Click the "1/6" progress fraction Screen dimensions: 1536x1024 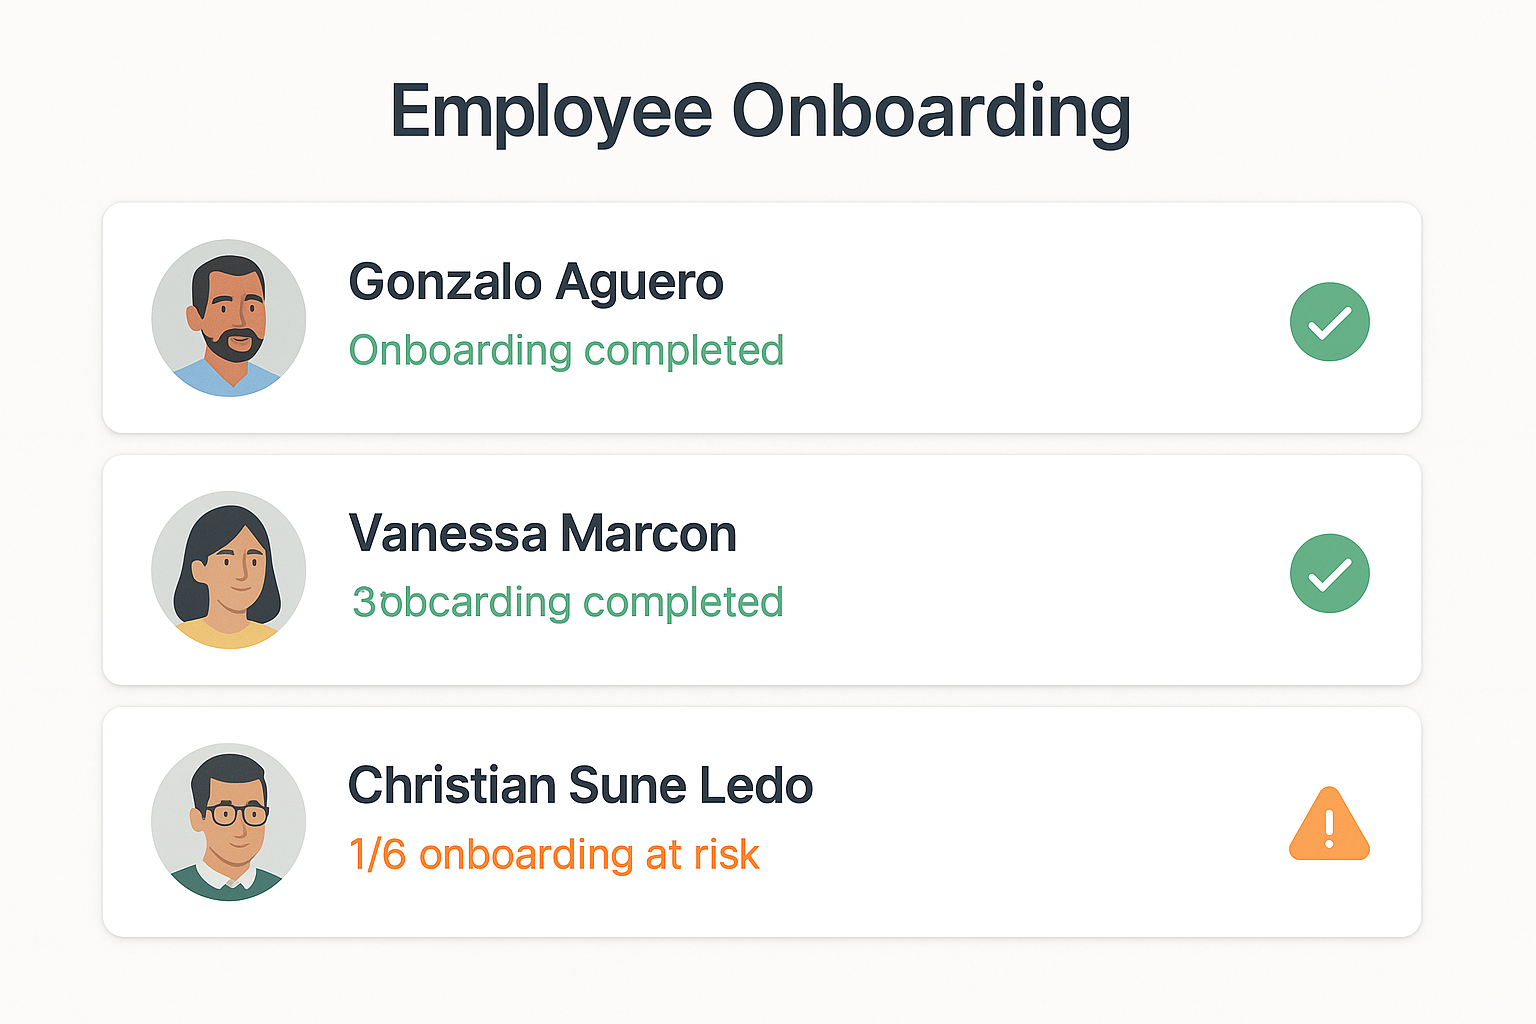[377, 855]
